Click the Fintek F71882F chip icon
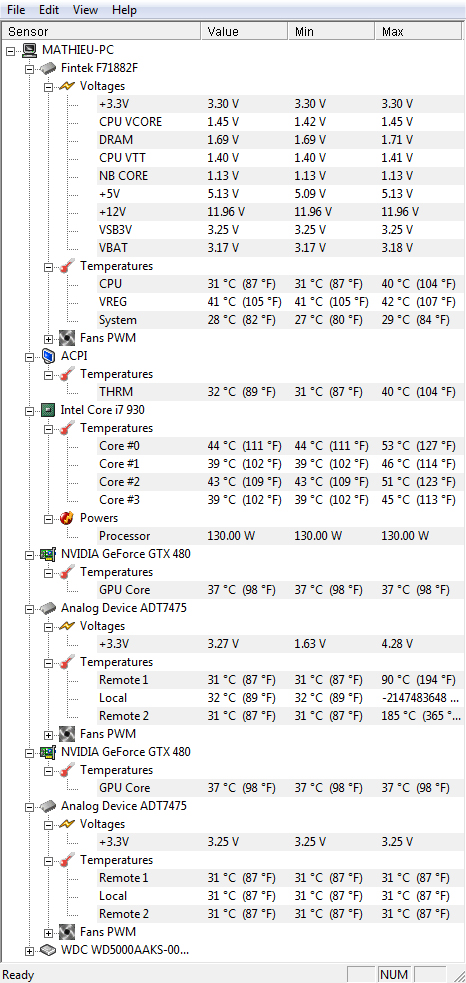The width and height of the screenshot is (466, 983). (48, 68)
